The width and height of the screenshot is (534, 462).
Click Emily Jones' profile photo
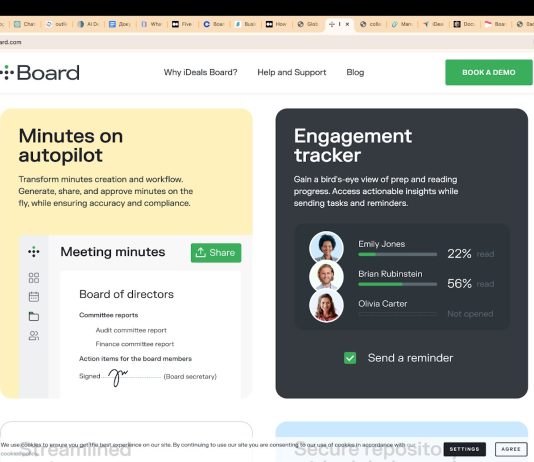pyautogui.click(x=326, y=247)
